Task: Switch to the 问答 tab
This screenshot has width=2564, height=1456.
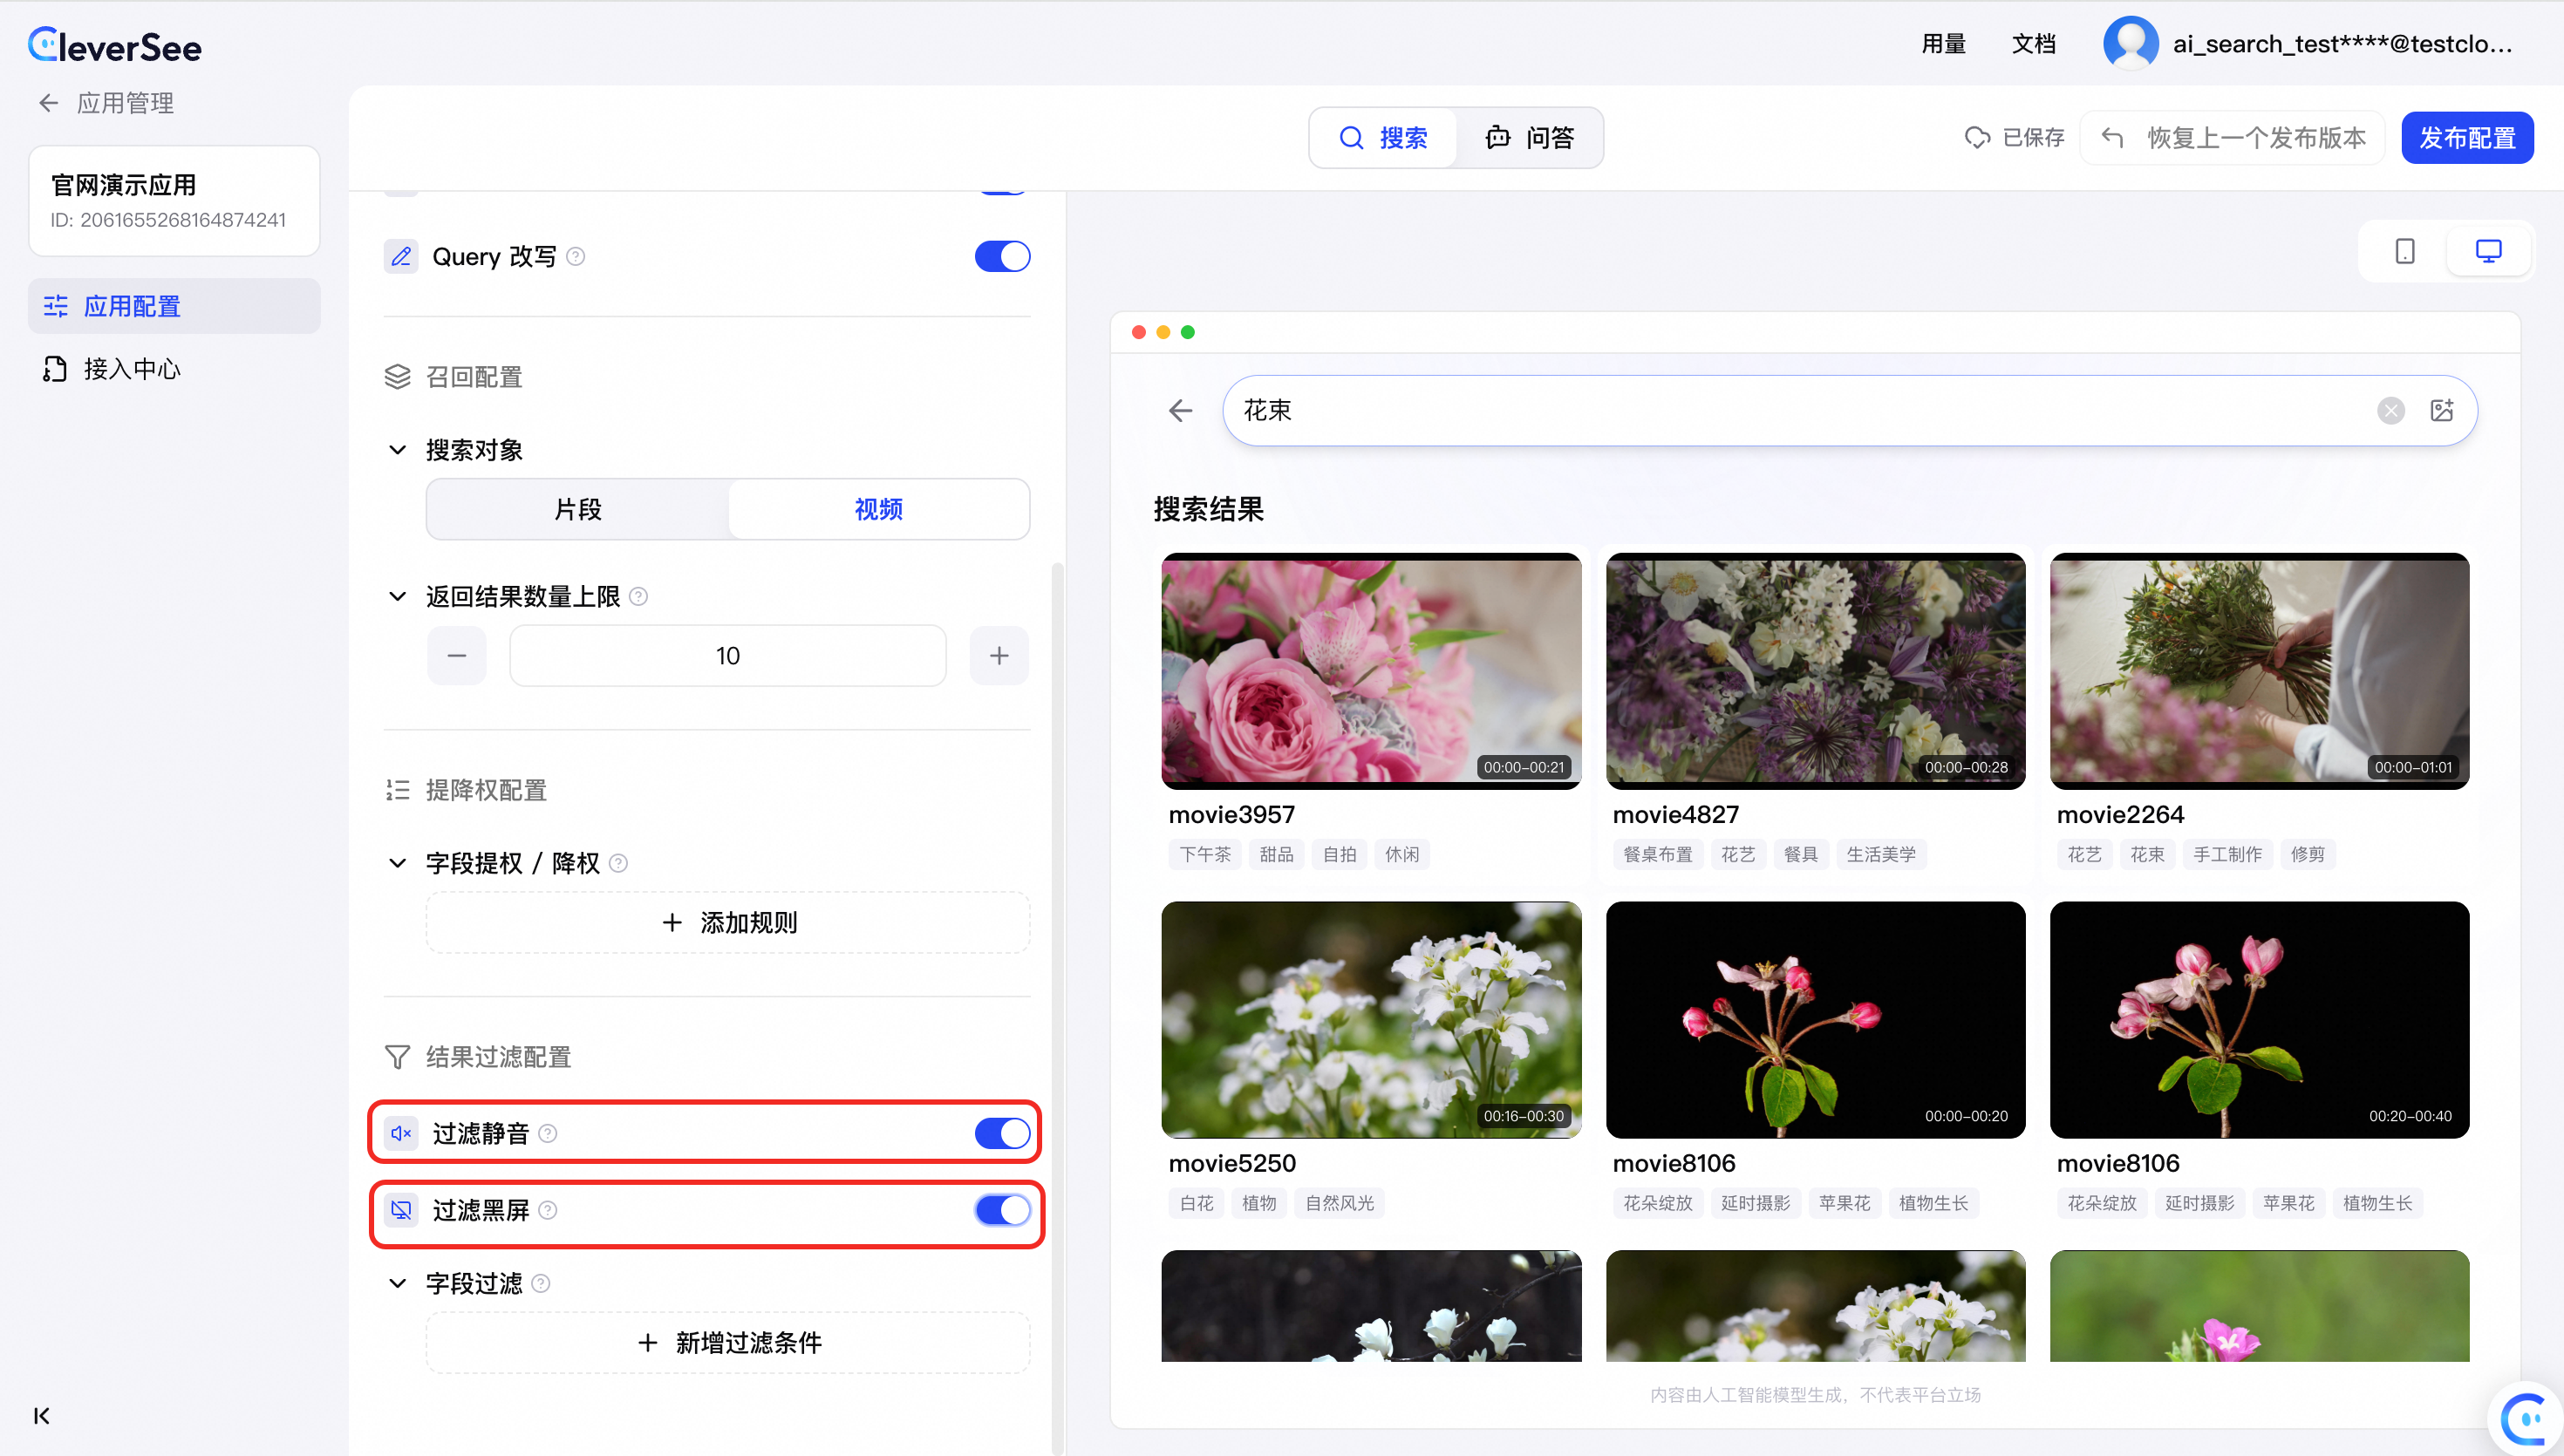Action: coord(1530,138)
